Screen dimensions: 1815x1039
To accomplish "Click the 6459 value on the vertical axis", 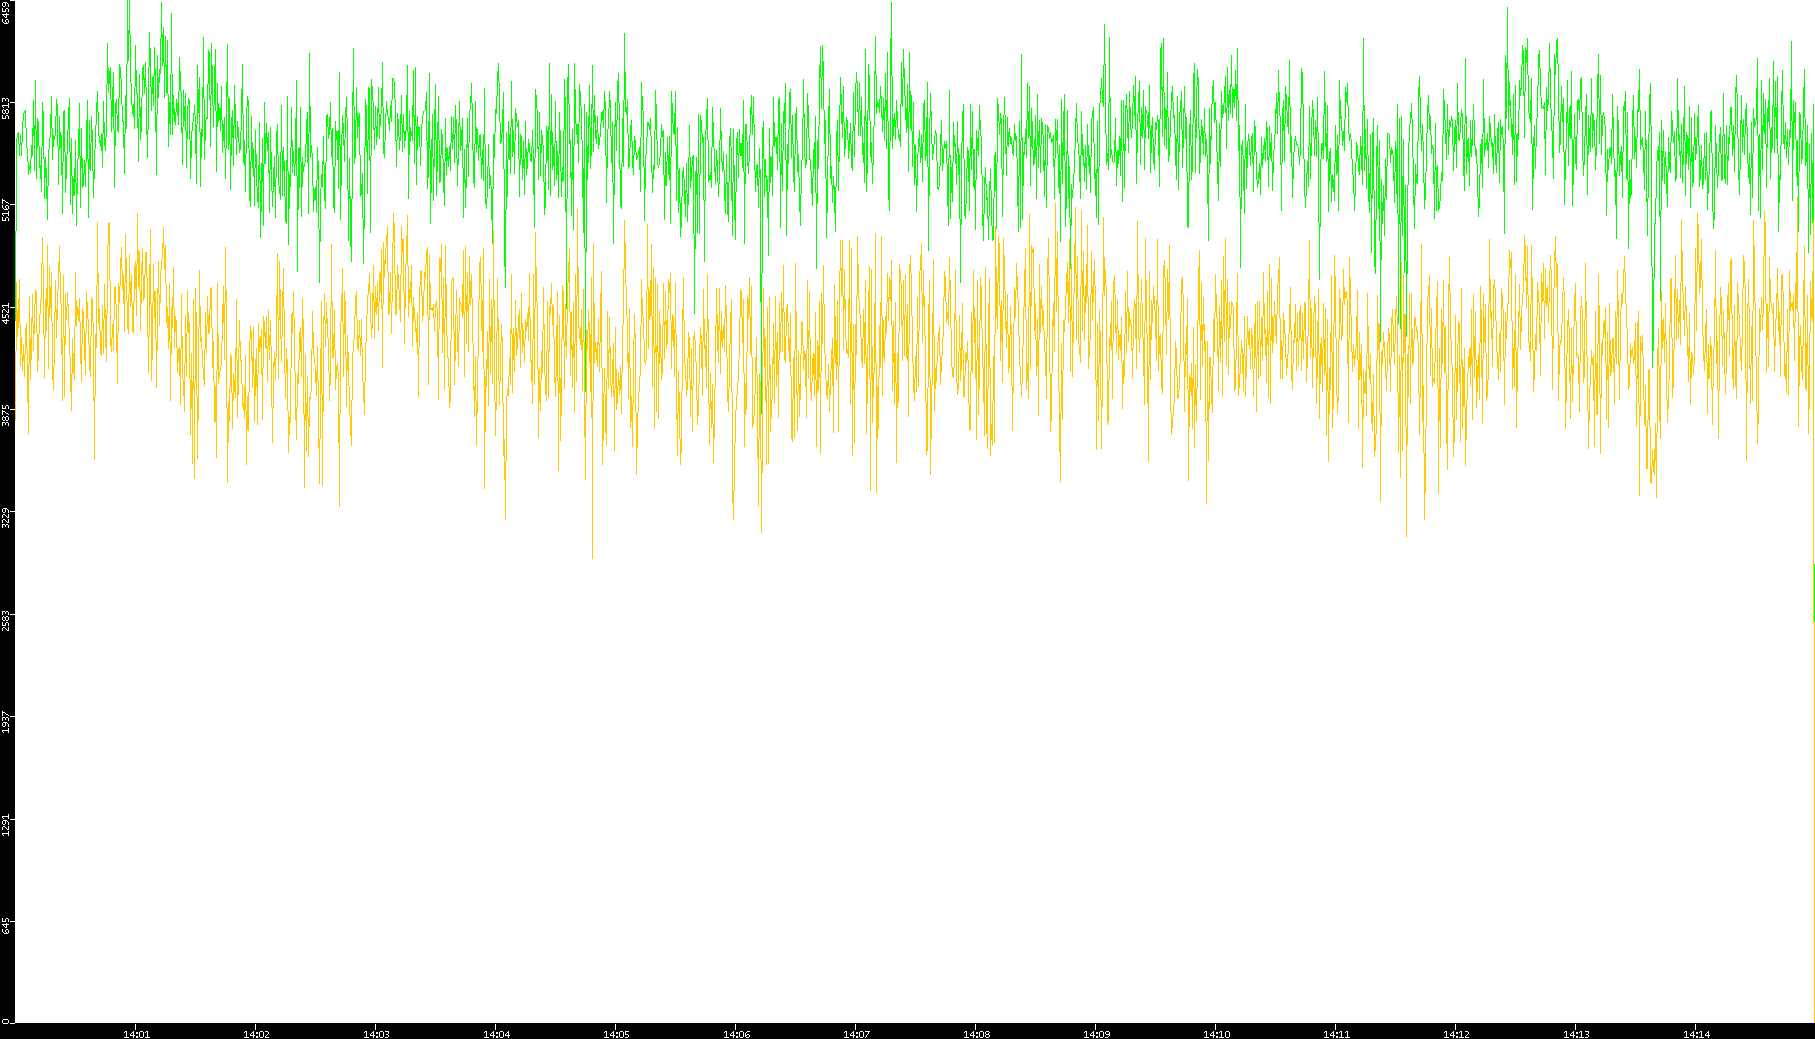I will [x=7, y=13].
